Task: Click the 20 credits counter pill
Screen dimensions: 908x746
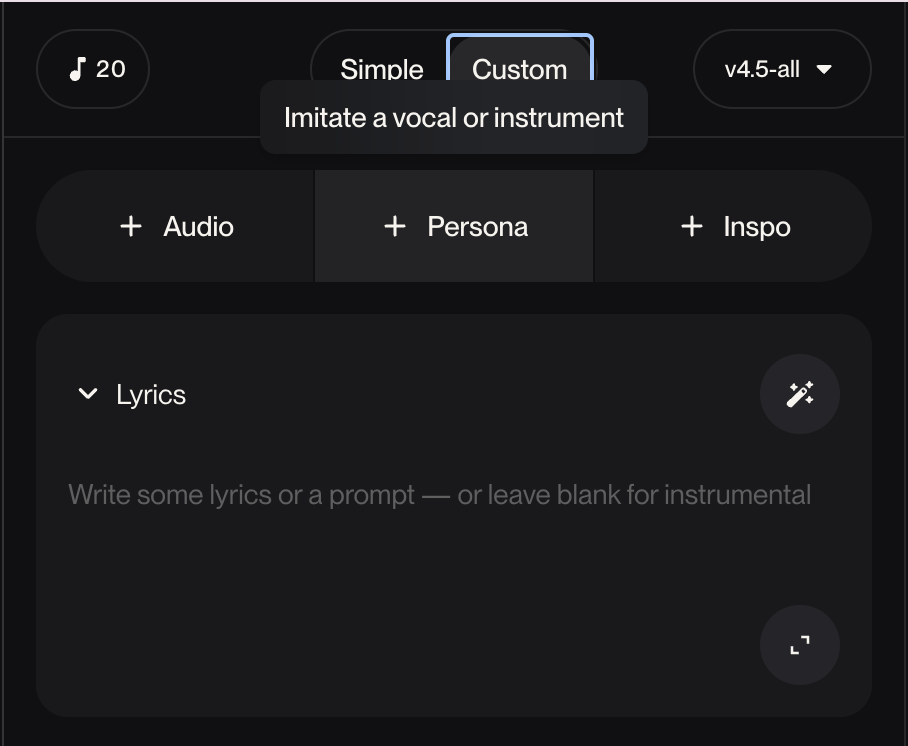Action: [x=93, y=69]
